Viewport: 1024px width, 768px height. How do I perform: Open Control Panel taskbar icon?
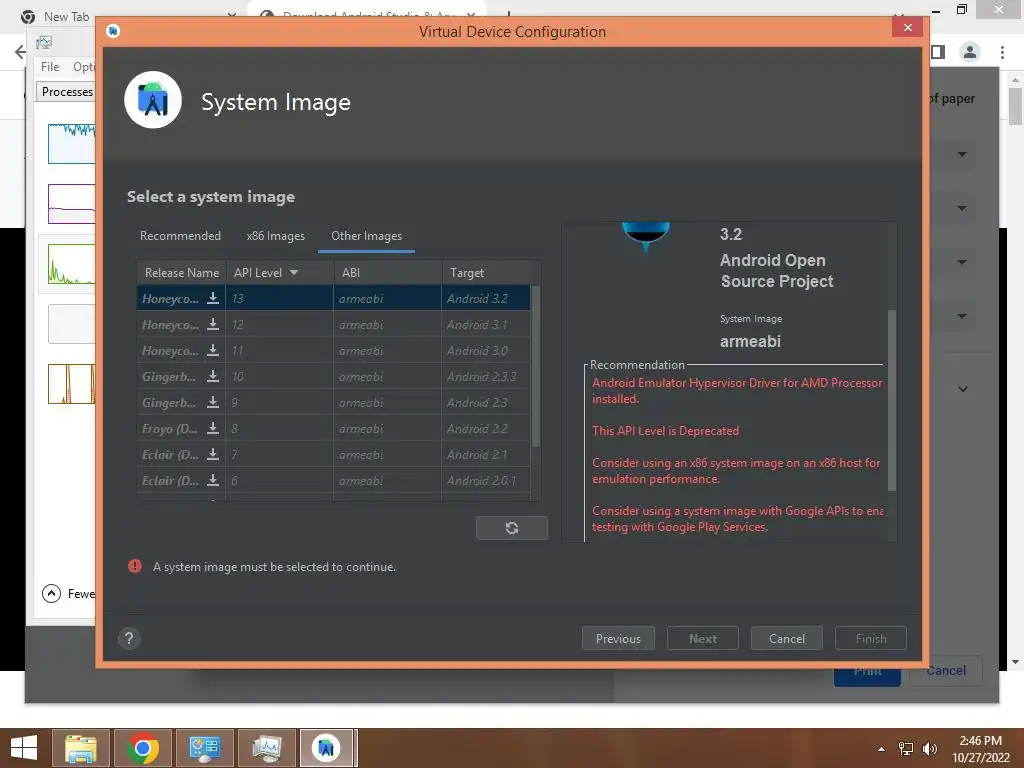(205, 748)
